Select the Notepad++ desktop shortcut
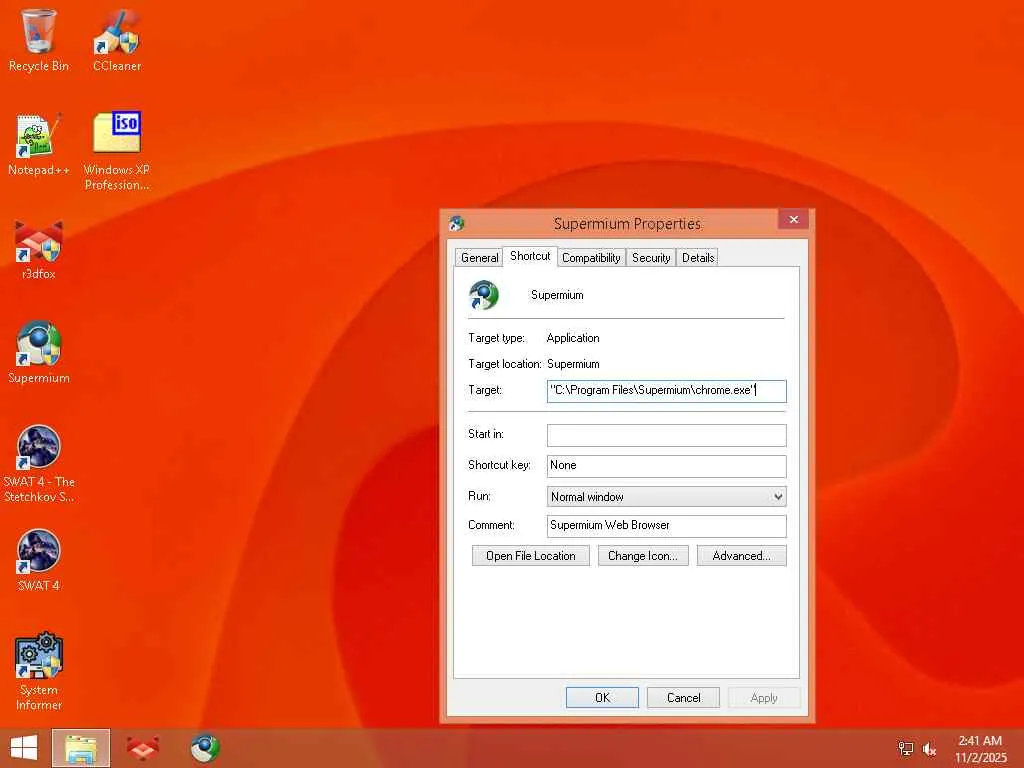1024x768 pixels. pyautogui.click(x=39, y=144)
